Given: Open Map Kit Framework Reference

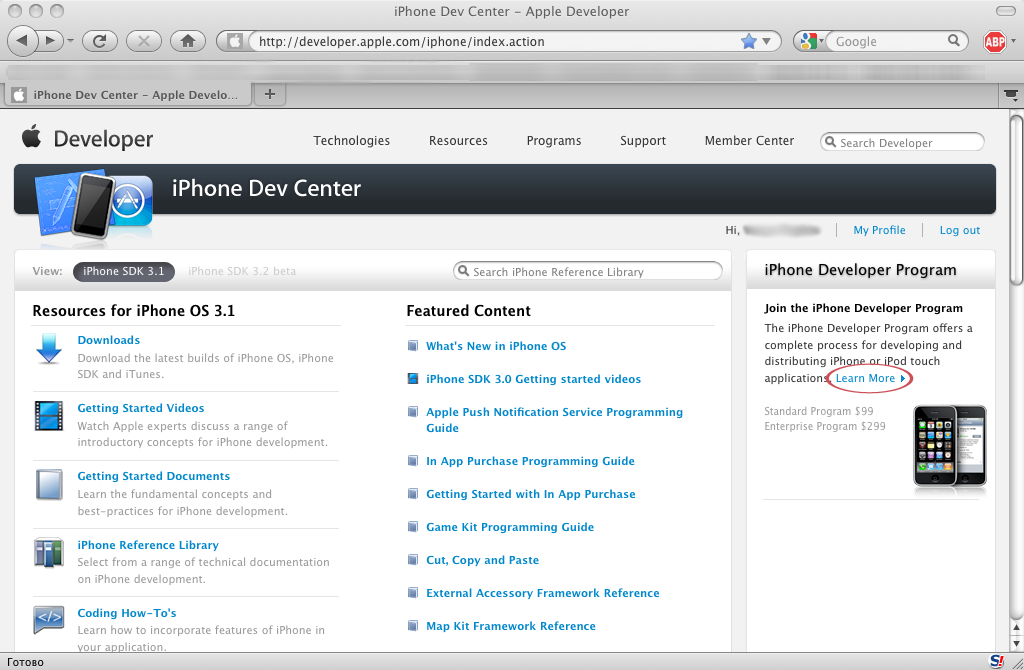Looking at the screenshot, I should point(511,626).
